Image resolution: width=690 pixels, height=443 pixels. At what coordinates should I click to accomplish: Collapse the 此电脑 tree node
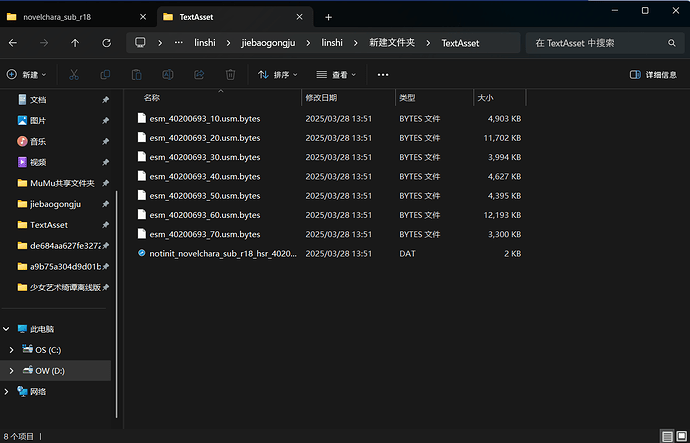coord(6,329)
